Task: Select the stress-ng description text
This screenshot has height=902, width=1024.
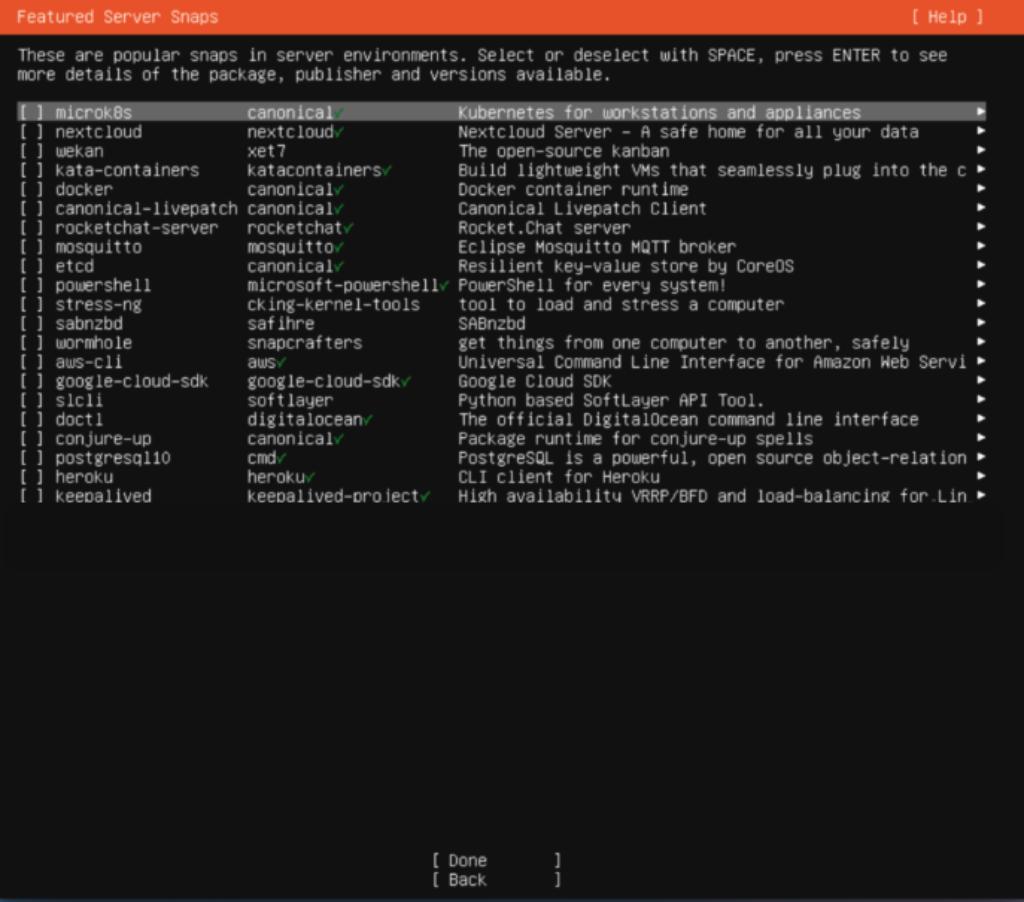Action: click(620, 305)
